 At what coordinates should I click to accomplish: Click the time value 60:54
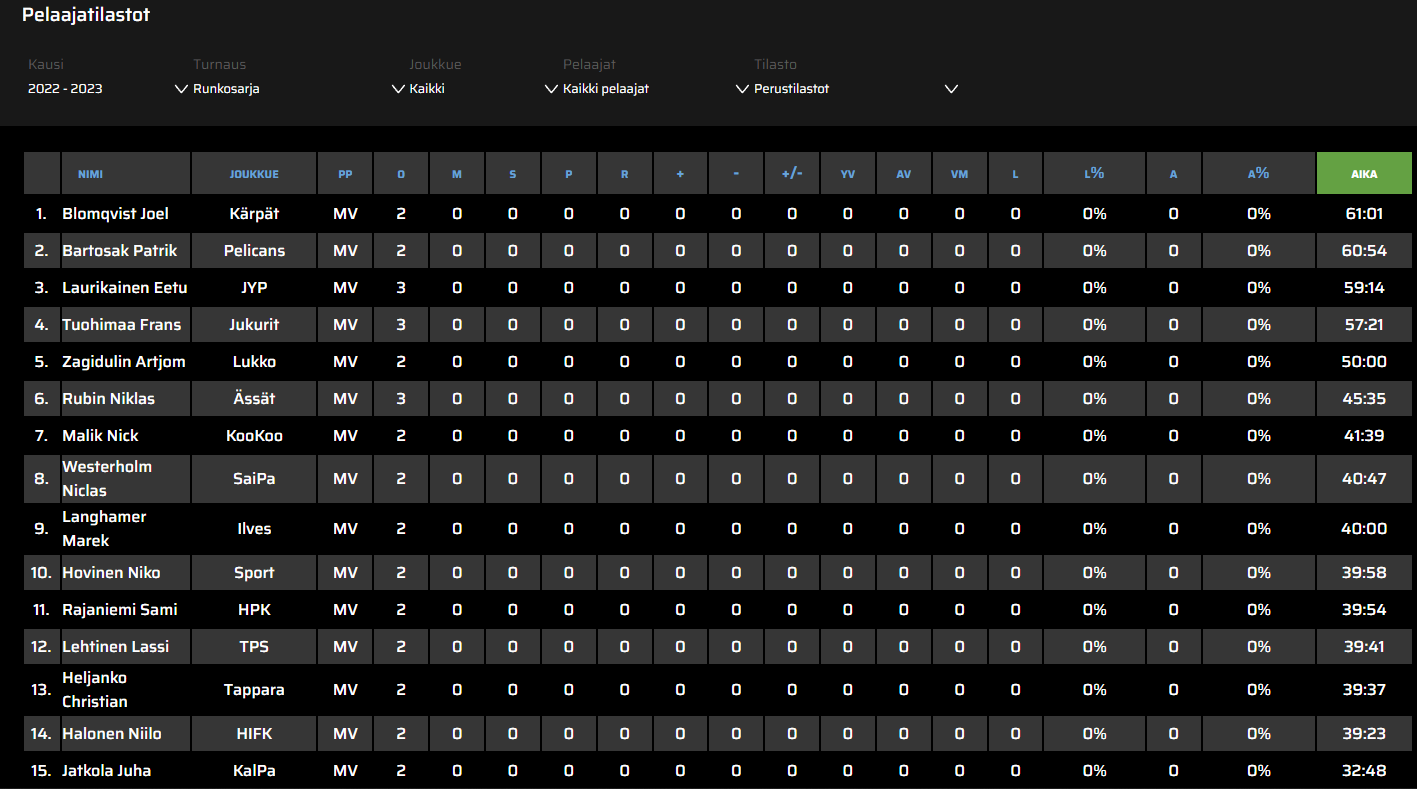(1364, 251)
